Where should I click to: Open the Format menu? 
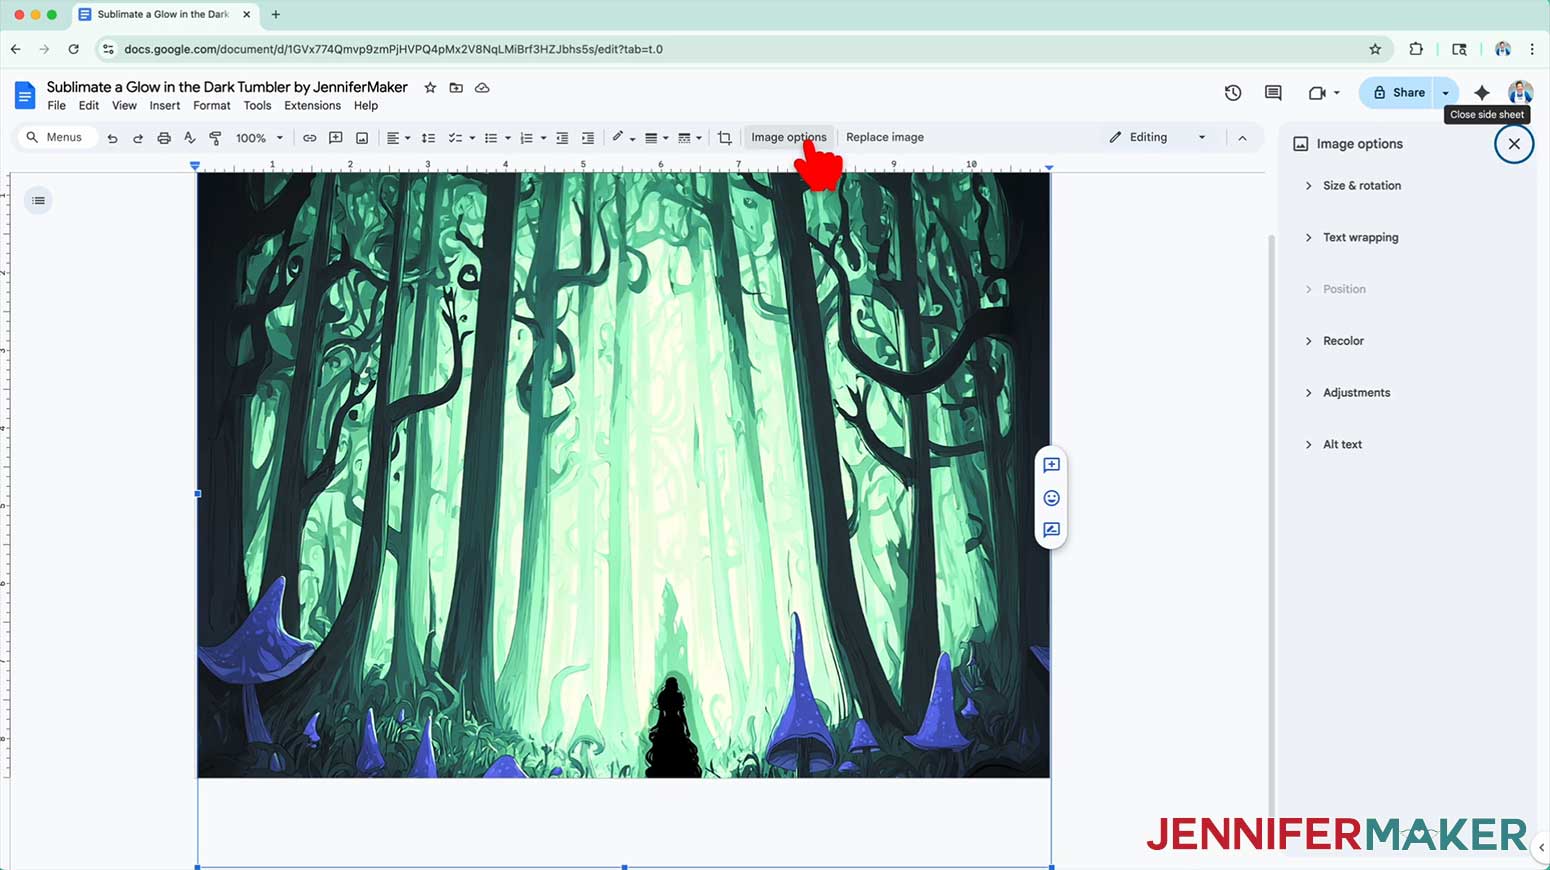coord(212,106)
